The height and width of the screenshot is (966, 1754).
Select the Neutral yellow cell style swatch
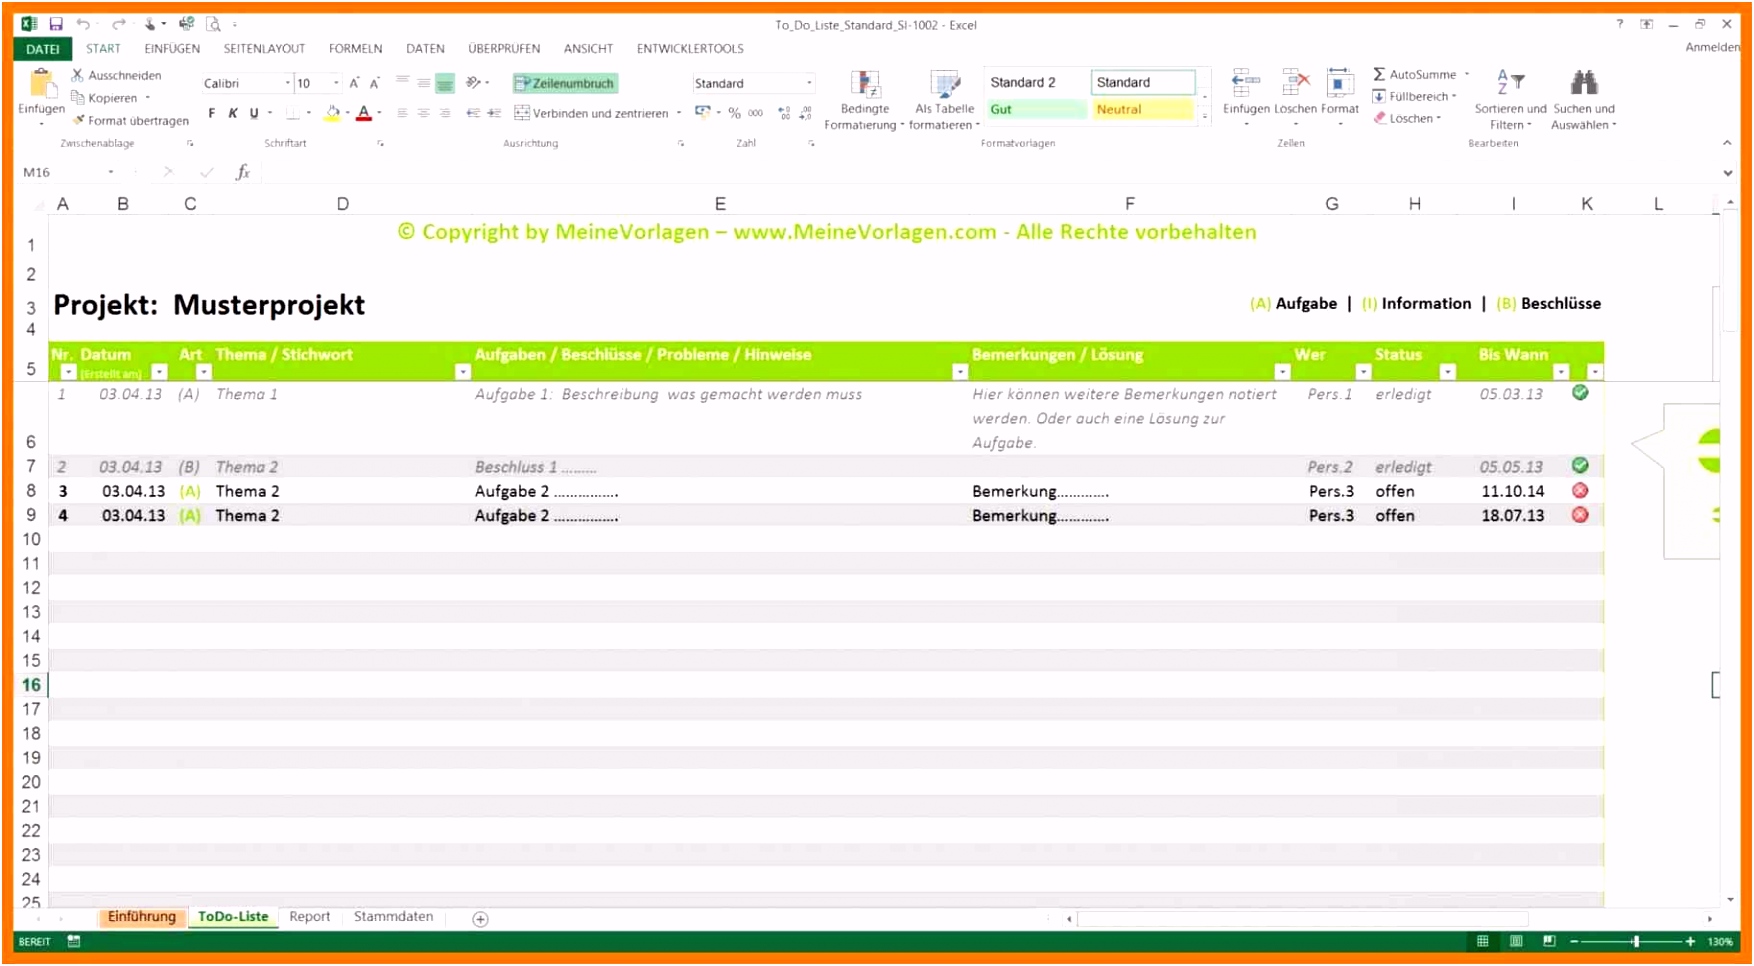pos(1143,110)
